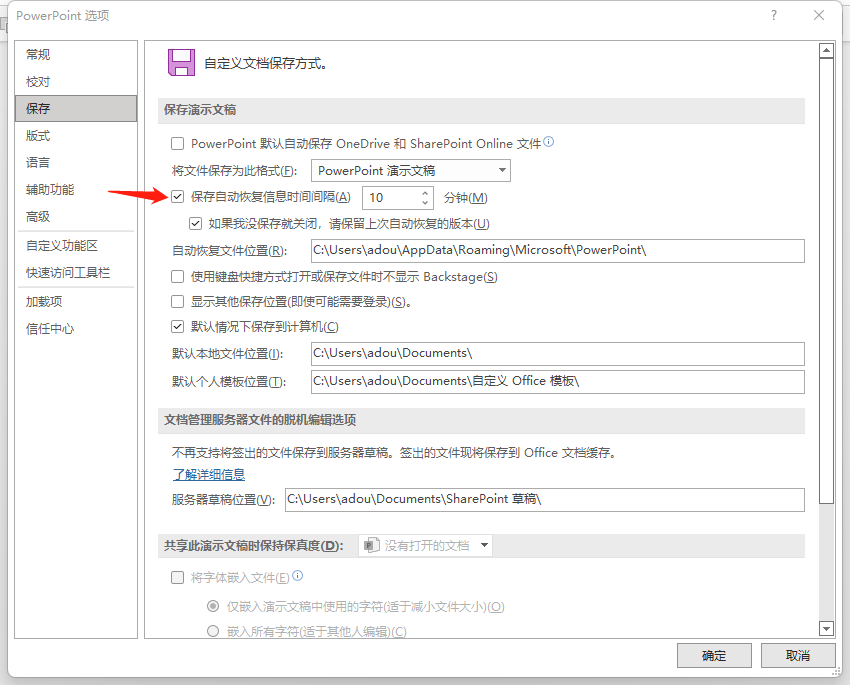Close the PowerPoint 选项 dialog
The width and height of the screenshot is (850, 685).
coord(819,15)
